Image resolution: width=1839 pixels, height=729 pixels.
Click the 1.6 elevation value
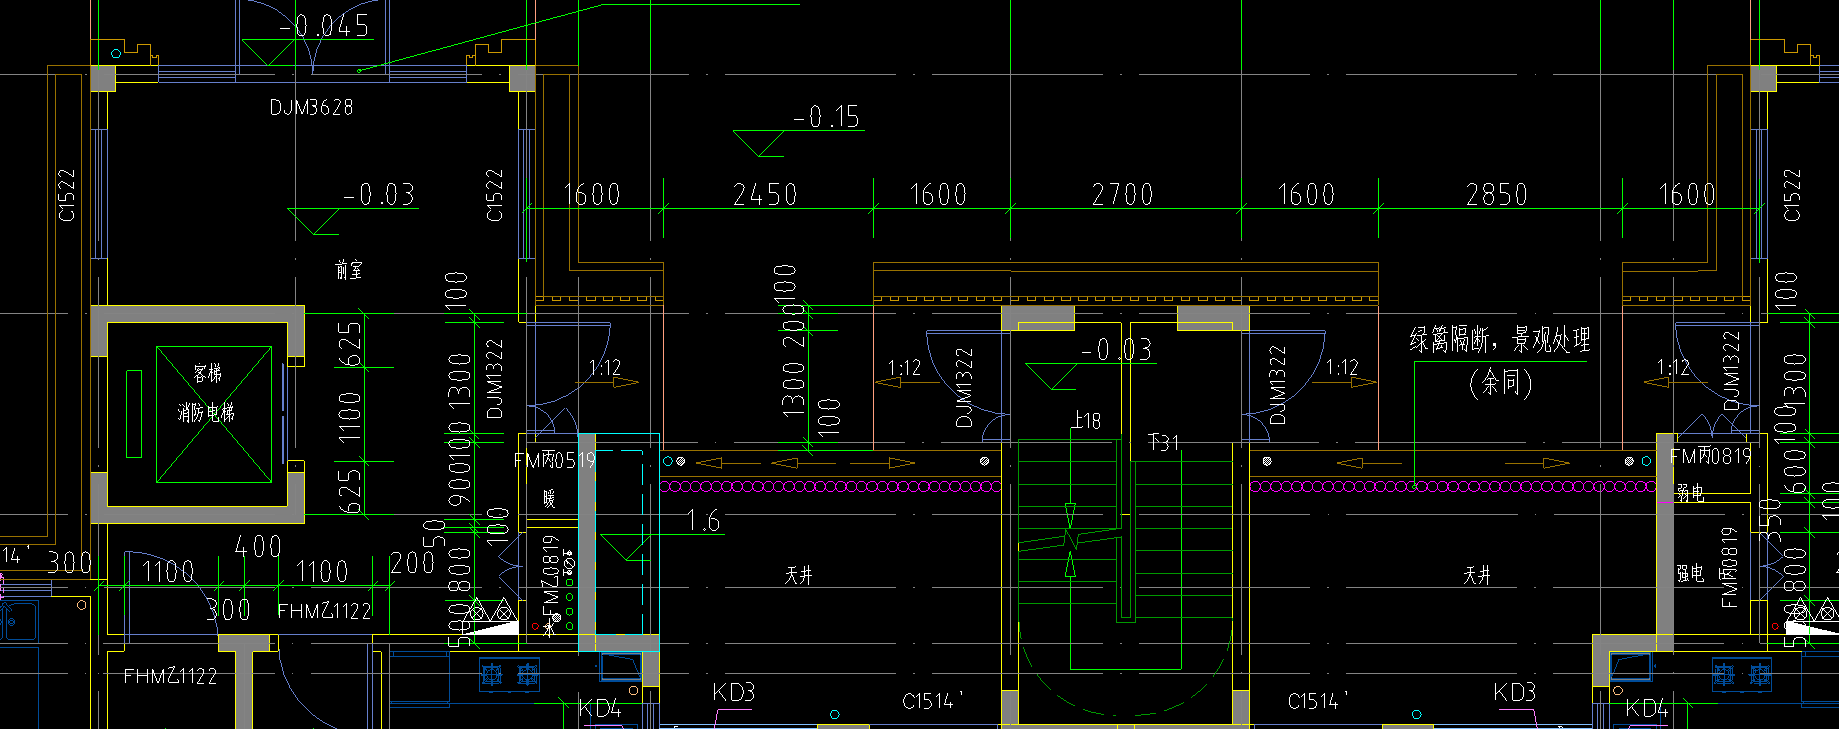704,521
